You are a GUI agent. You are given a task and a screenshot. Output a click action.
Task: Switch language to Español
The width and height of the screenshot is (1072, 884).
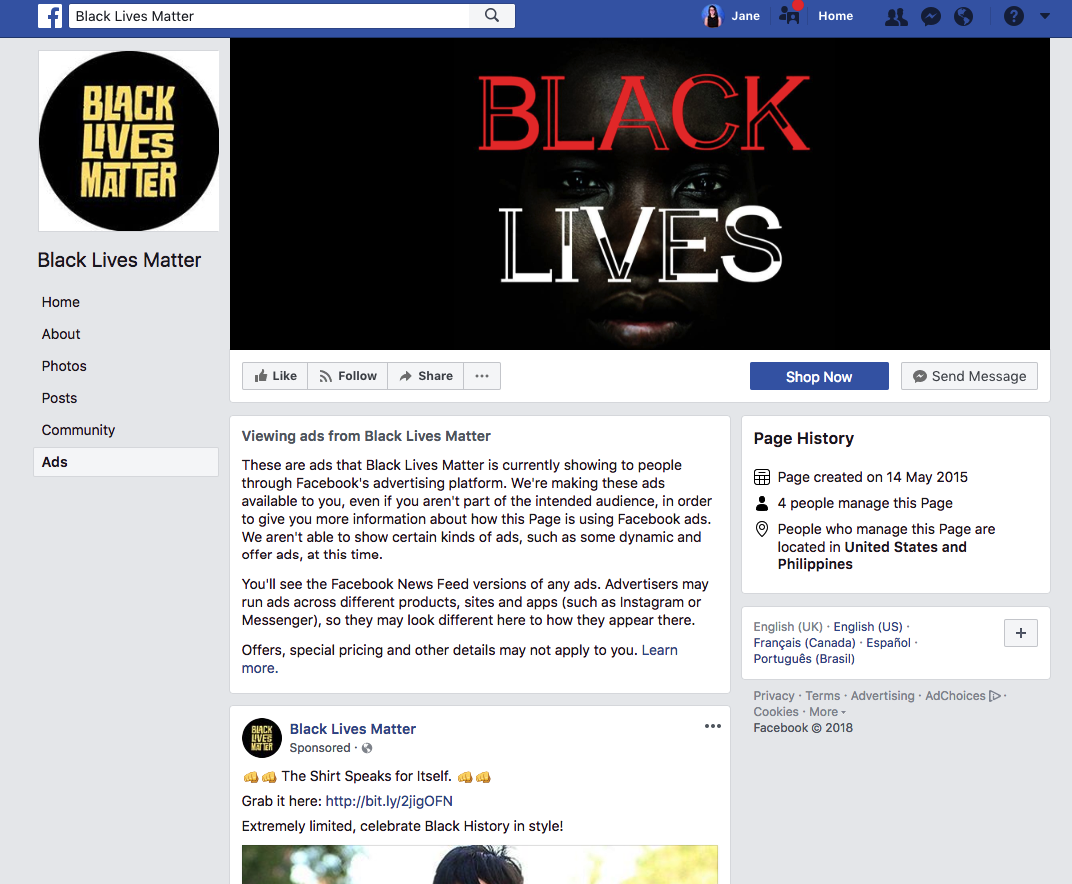click(888, 643)
